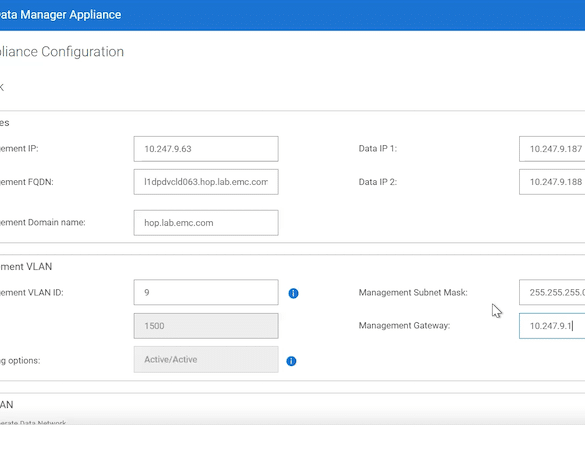Click the Management Subnet Mask input field
The width and height of the screenshot is (585, 472).
tap(552, 292)
